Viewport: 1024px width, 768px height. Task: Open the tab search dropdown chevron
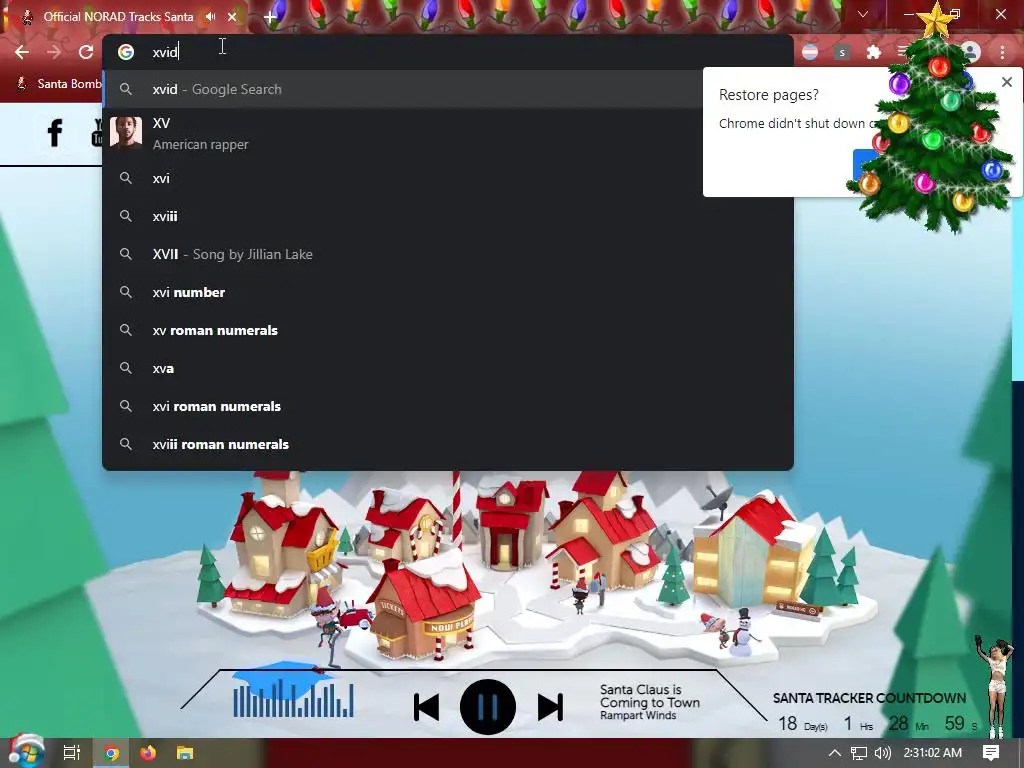863,14
